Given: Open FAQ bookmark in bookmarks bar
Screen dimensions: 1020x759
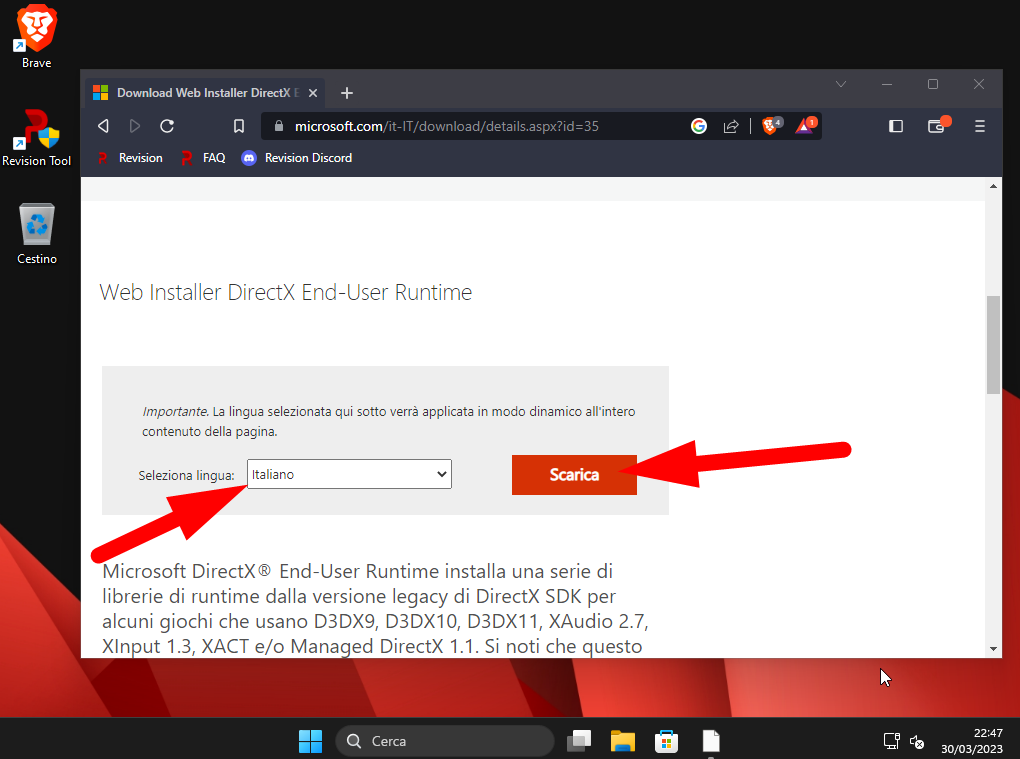Looking at the screenshot, I should tap(204, 158).
